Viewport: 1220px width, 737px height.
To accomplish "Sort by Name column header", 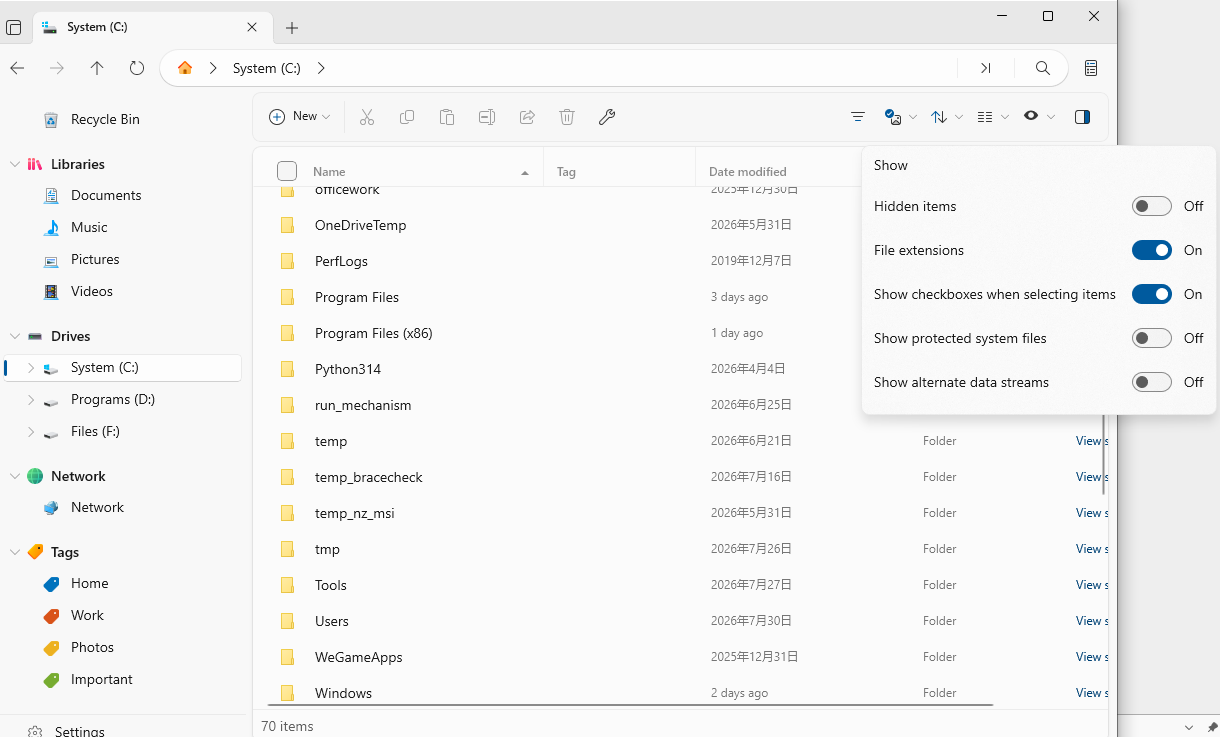I will click(421, 171).
